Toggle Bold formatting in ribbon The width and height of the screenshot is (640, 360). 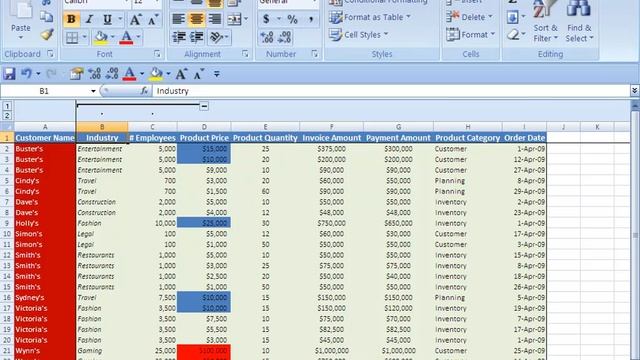pos(71,19)
